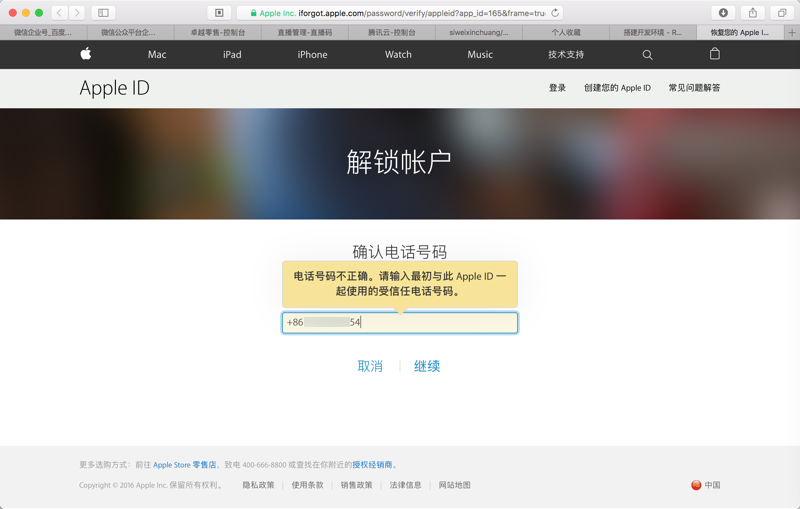Switch to the 个人收藏 tab

[566, 33]
